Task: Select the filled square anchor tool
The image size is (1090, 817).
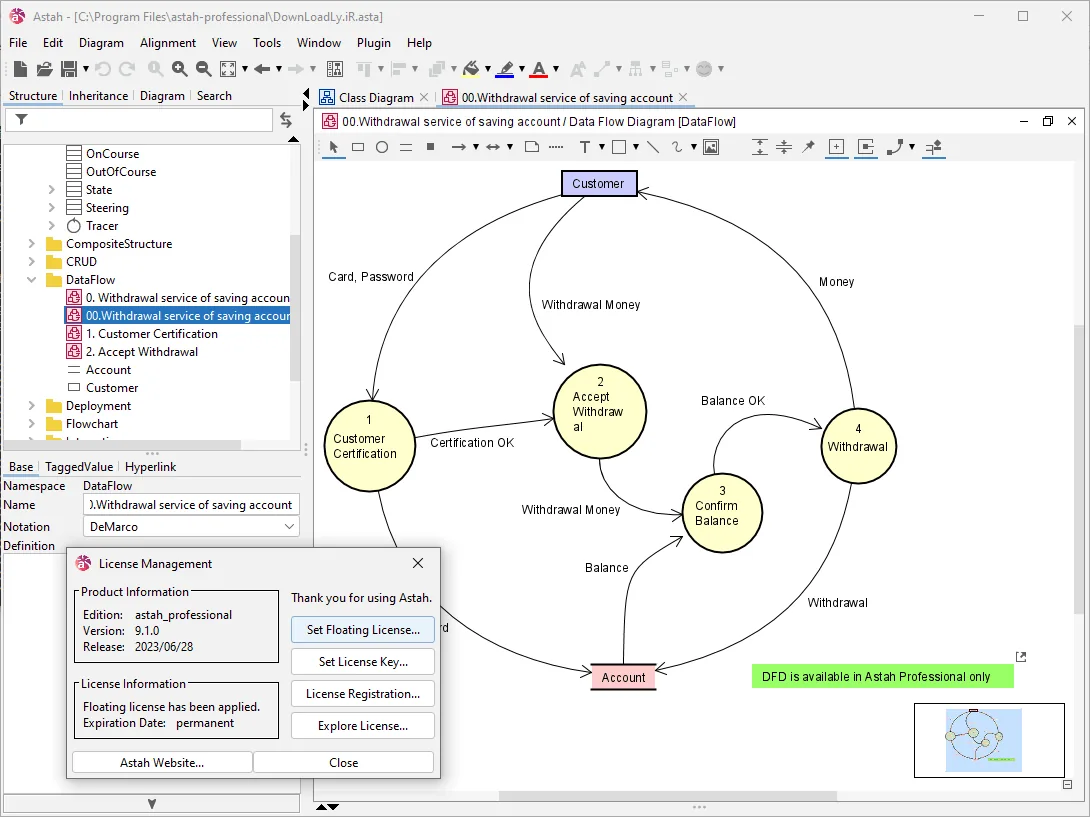Action: (x=430, y=147)
